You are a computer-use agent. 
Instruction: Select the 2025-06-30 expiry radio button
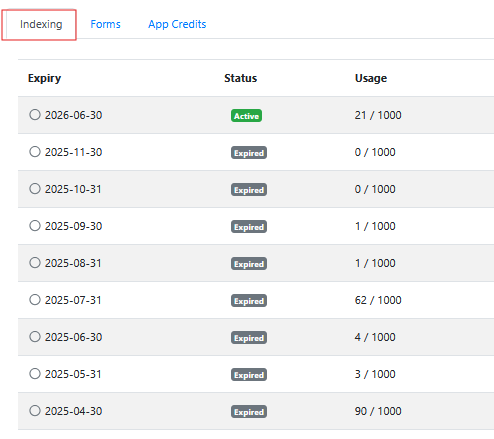click(35, 337)
